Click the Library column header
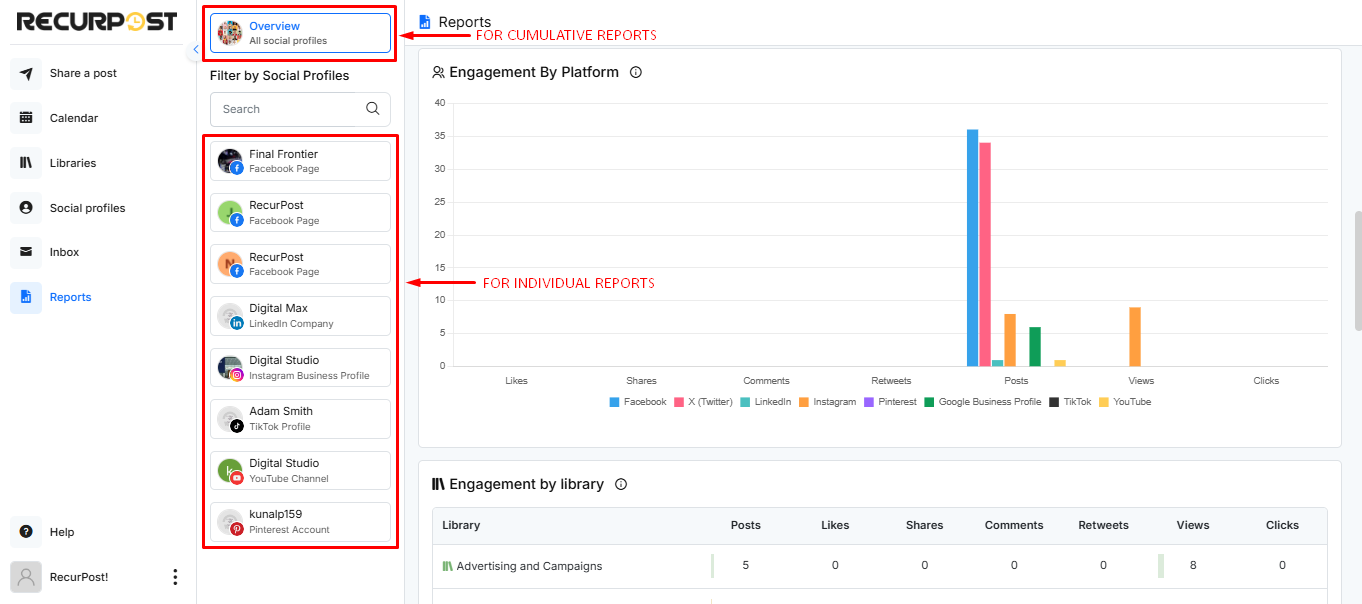1362x604 pixels. coord(461,525)
